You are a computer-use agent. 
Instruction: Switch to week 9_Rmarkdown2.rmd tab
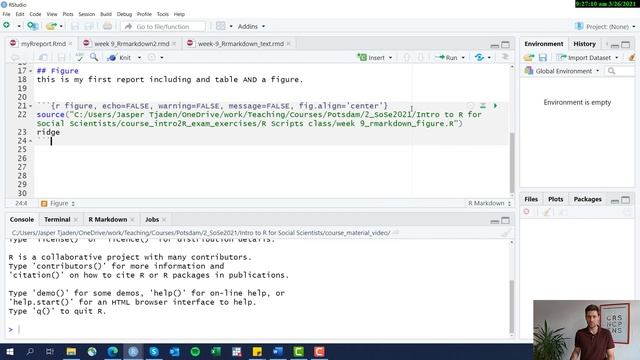click(x=131, y=44)
